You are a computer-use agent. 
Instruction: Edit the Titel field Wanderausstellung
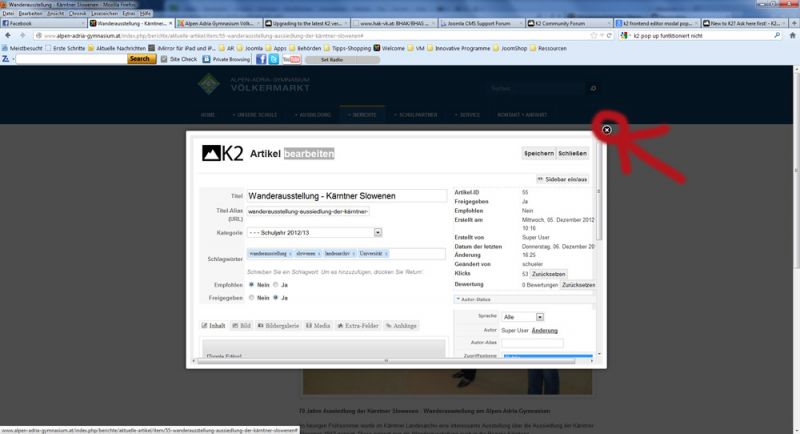click(347, 196)
